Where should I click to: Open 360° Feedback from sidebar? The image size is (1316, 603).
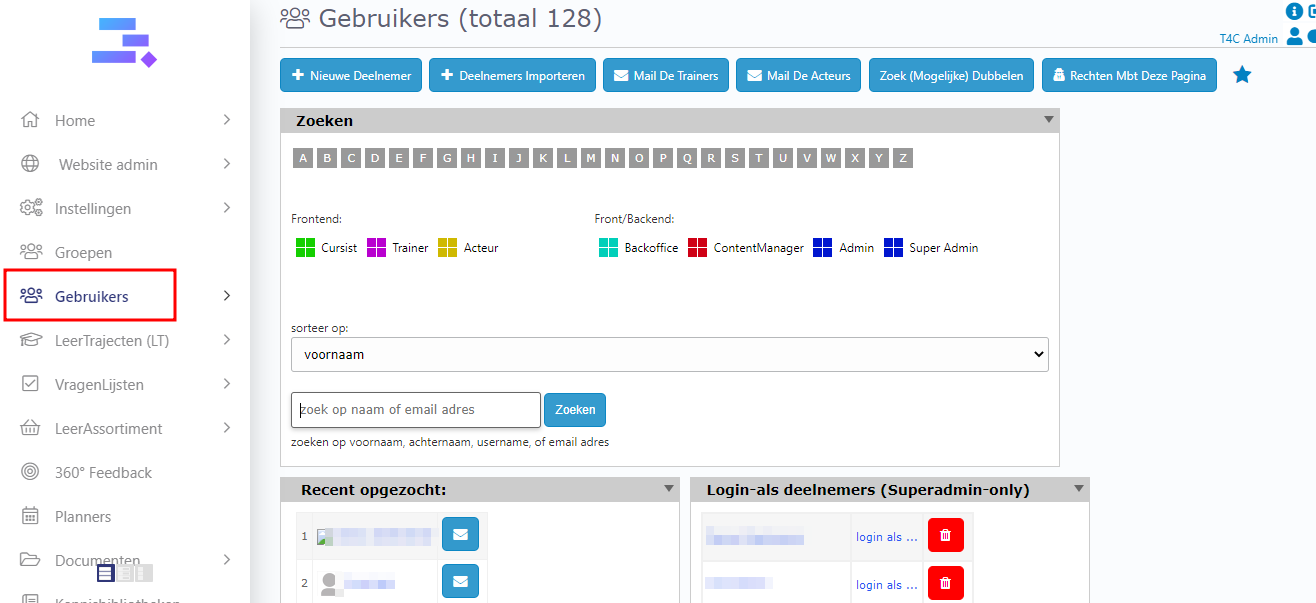[103, 473]
